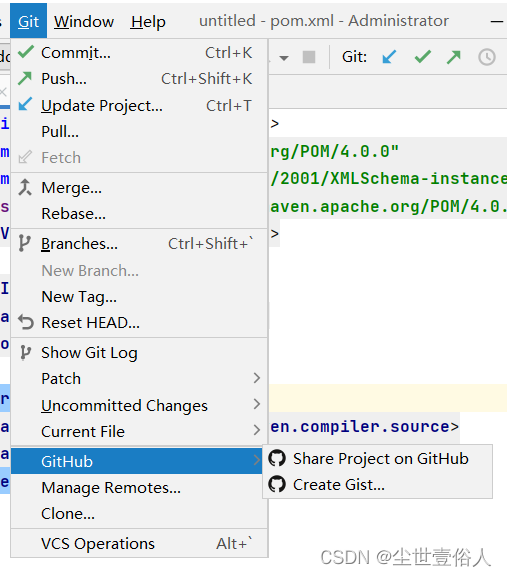This screenshot has width=507, height=577.
Task: Click GitHub logo beside Create Gist...
Action: [277, 484]
